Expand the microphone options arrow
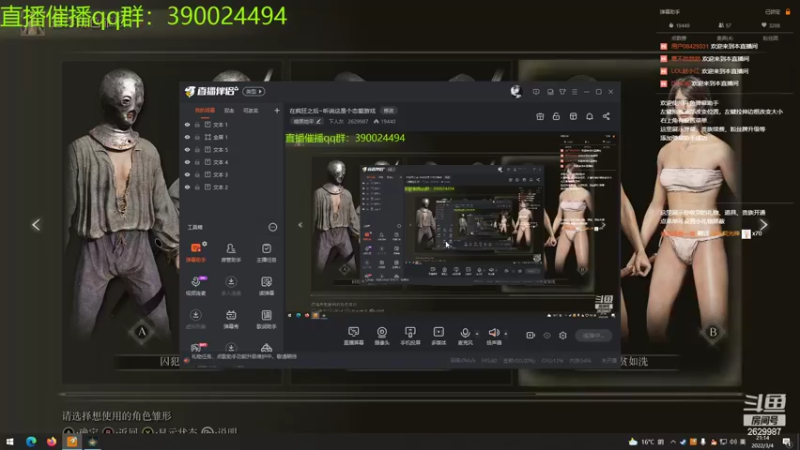 pyautogui.click(x=477, y=334)
